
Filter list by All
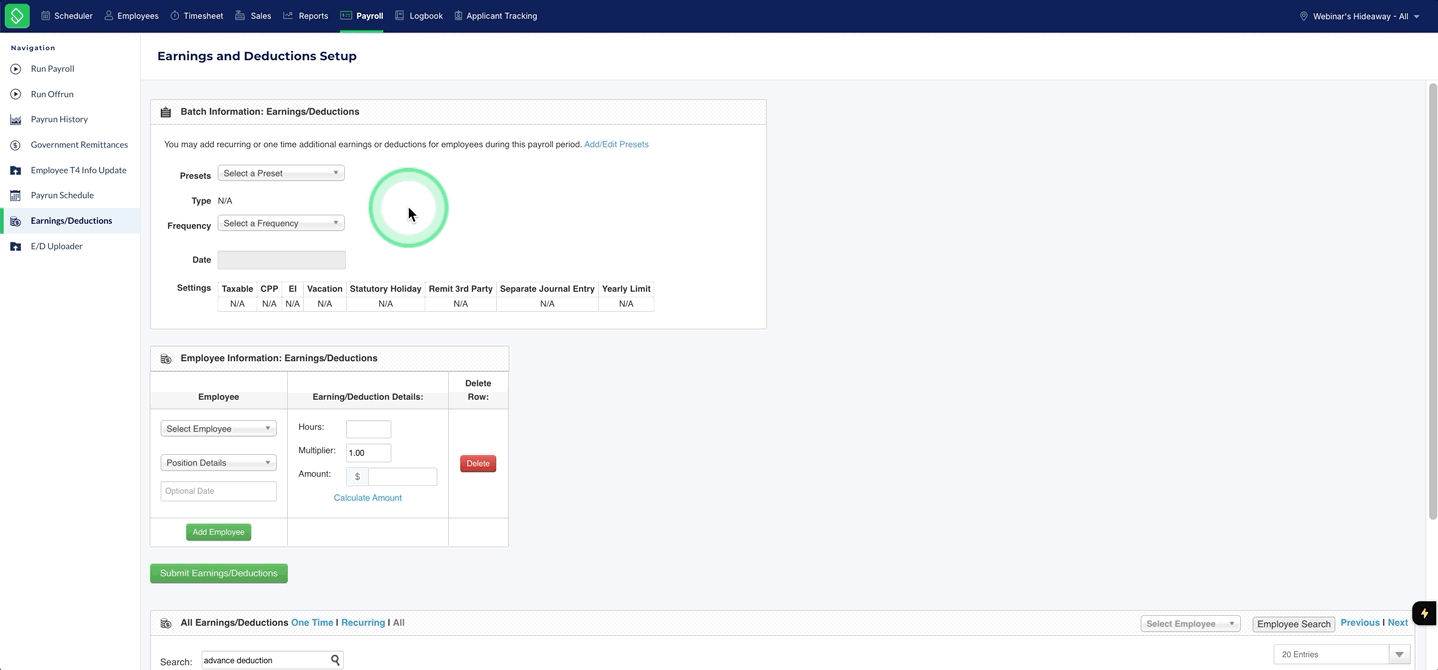pyautogui.click(x=398, y=623)
